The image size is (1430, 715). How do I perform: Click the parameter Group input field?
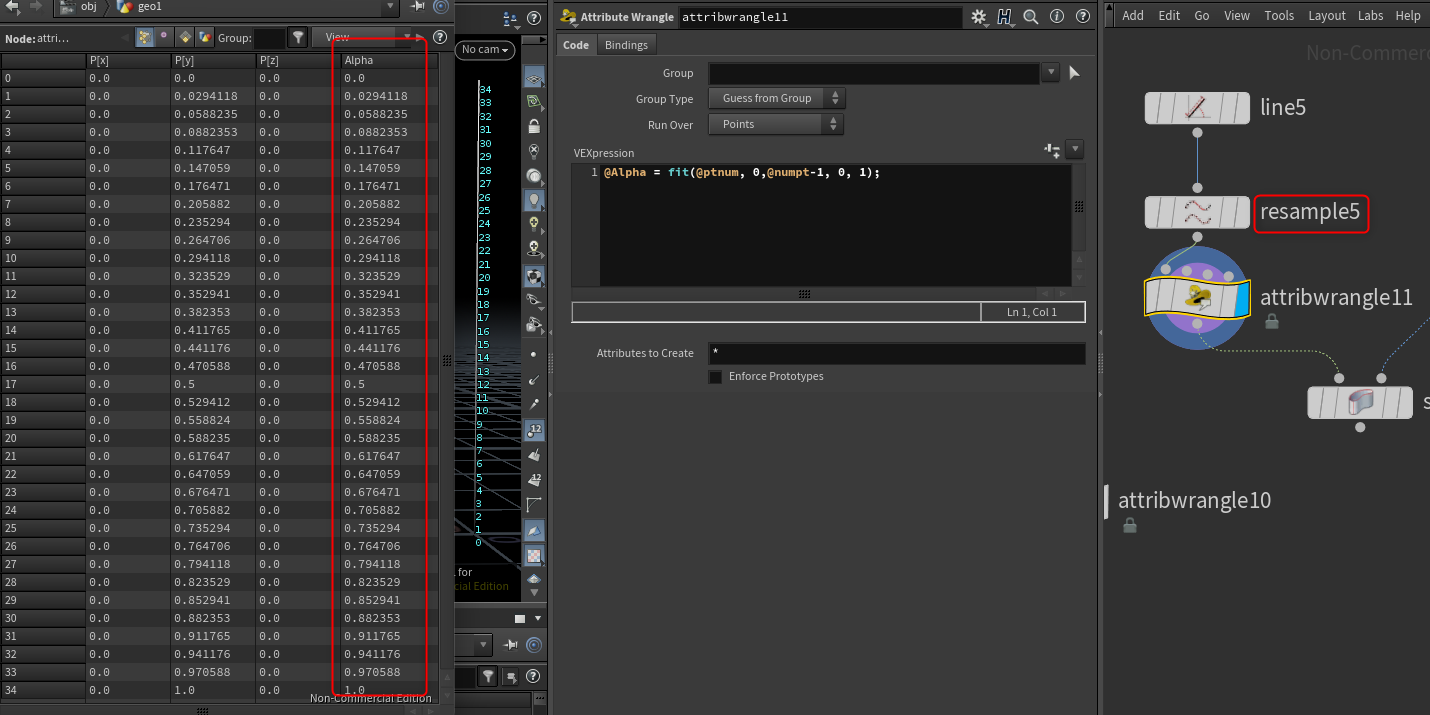(874, 73)
